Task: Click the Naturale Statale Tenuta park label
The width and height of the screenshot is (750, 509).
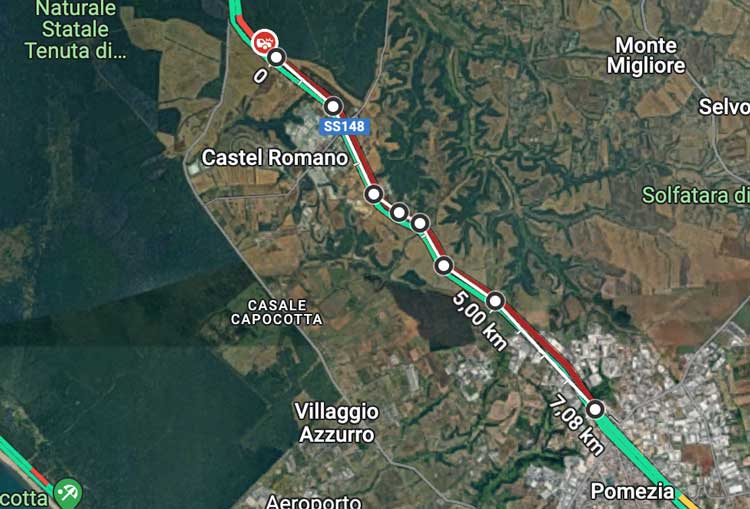Action: pos(76,30)
